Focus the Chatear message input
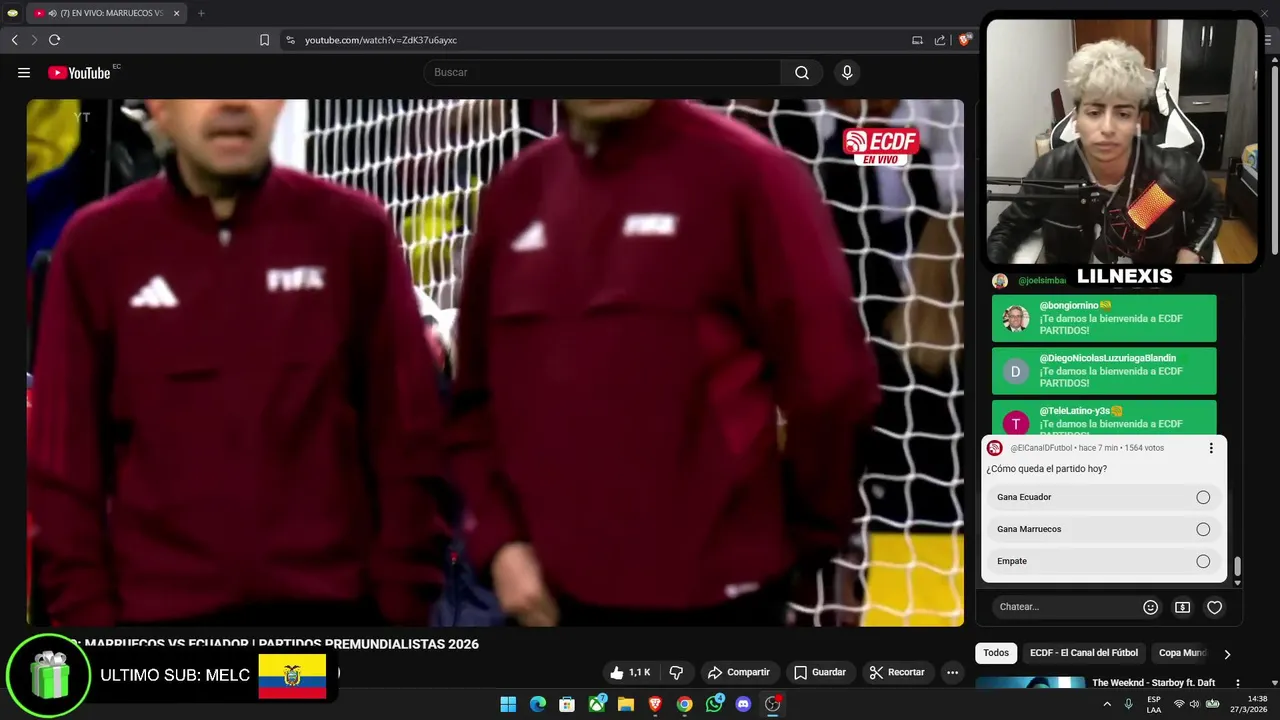Screen dimensions: 1280x720 [x=1065, y=607]
